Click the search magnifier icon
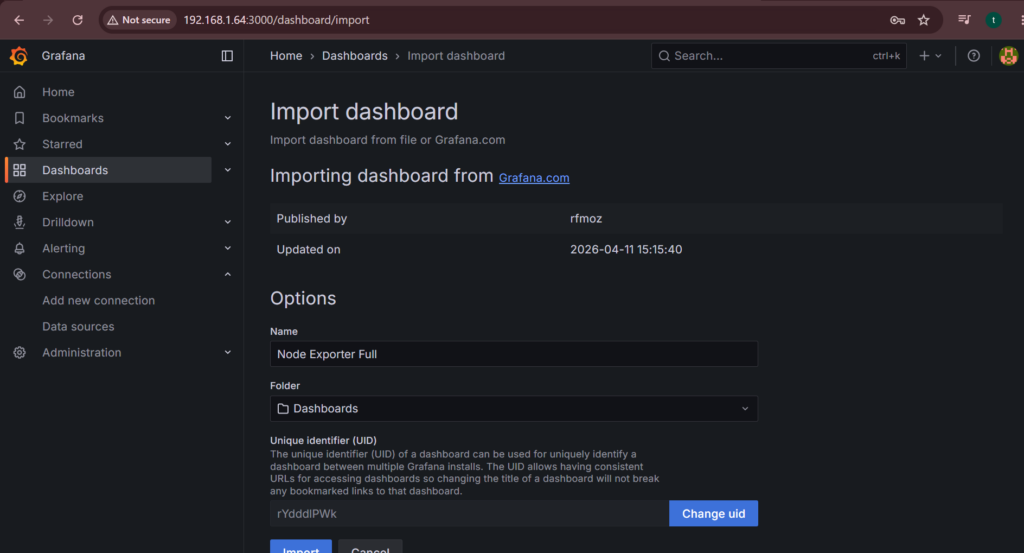 (664, 56)
